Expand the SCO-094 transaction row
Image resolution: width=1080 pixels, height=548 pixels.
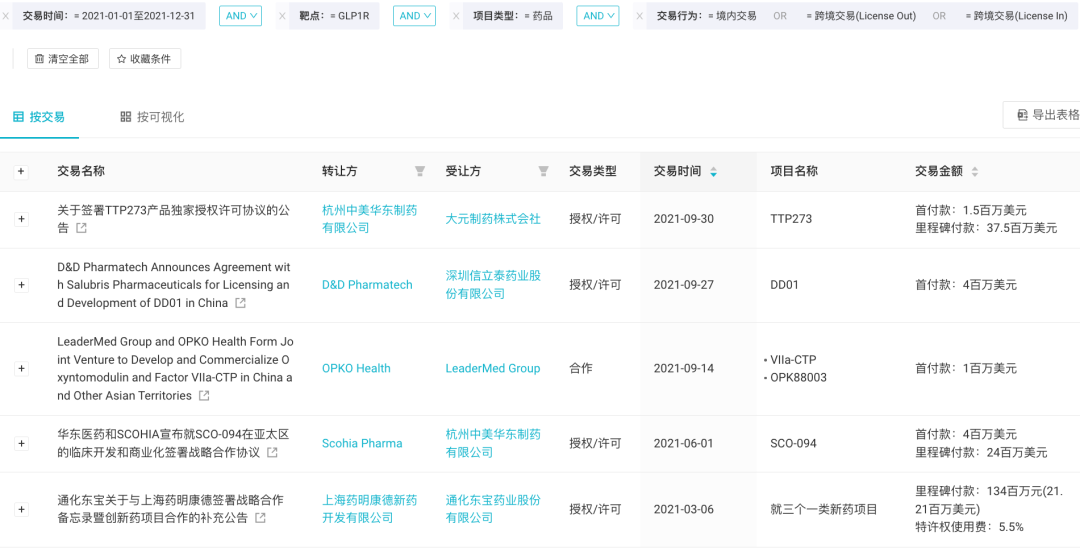point(21,443)
